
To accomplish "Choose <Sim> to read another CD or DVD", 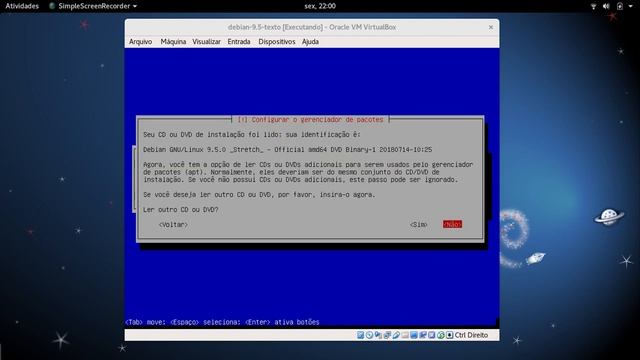I will 419,224.
